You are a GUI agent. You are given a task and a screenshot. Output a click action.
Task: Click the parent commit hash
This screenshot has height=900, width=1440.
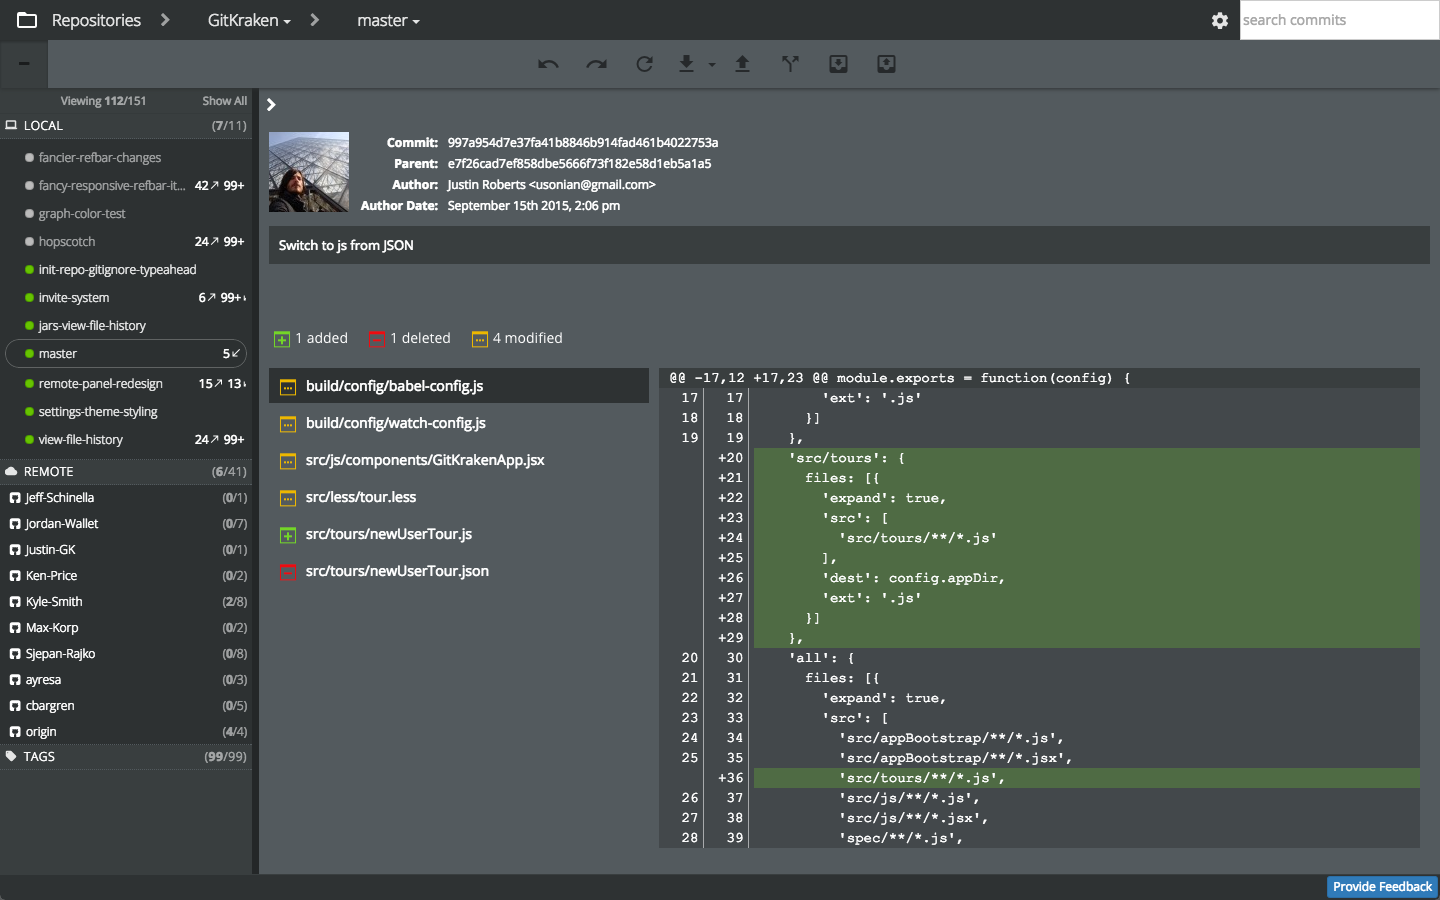[579, 164]
